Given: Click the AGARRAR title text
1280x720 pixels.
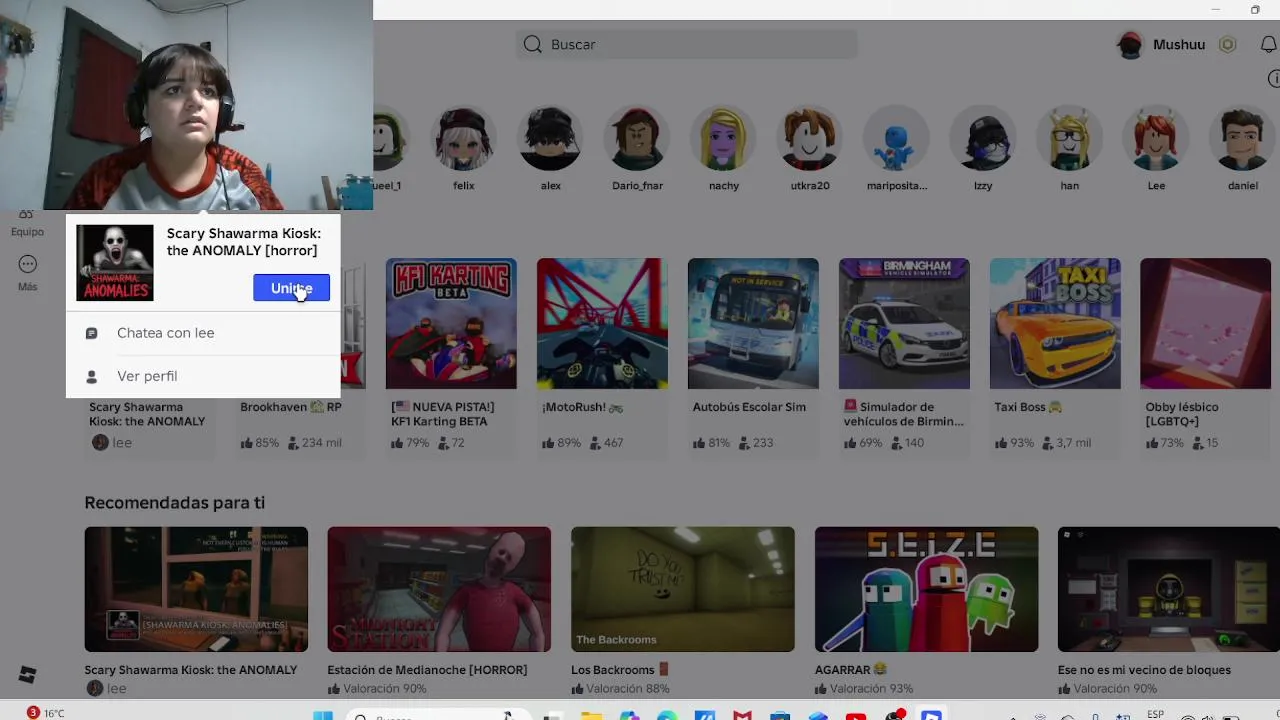Looking at the screenshot, I should [851, 670].
